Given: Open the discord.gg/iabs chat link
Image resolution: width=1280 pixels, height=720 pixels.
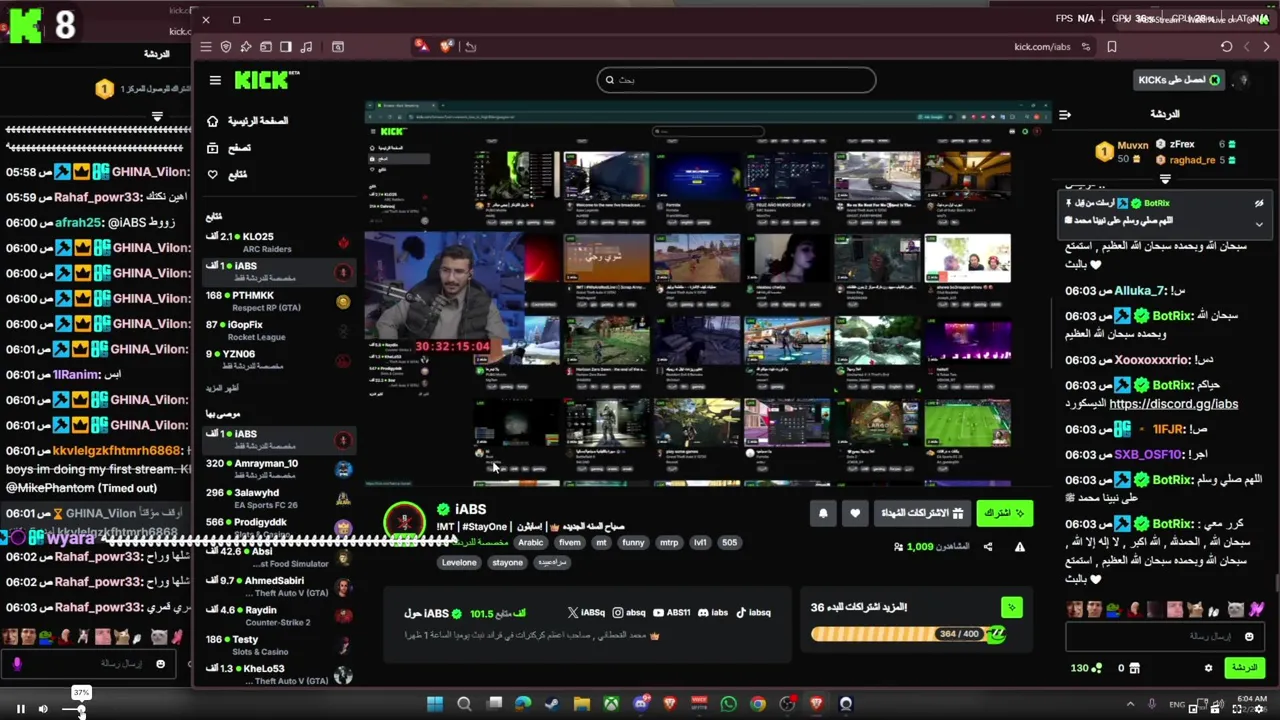Looking at the screenshot, I should (x=1174, y=404).
